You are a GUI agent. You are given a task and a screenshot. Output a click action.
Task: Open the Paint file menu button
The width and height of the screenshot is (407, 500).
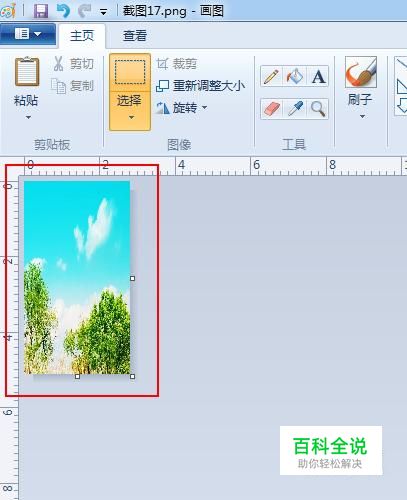tap(28, 34)
